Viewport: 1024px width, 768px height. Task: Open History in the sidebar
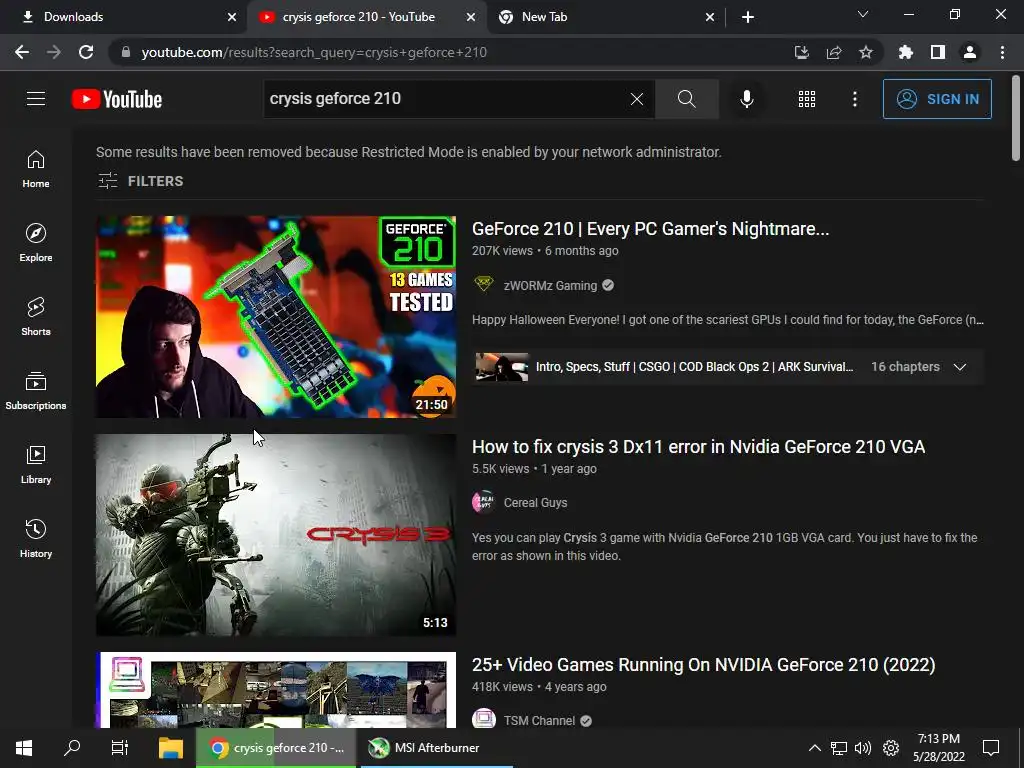[36, 538]
